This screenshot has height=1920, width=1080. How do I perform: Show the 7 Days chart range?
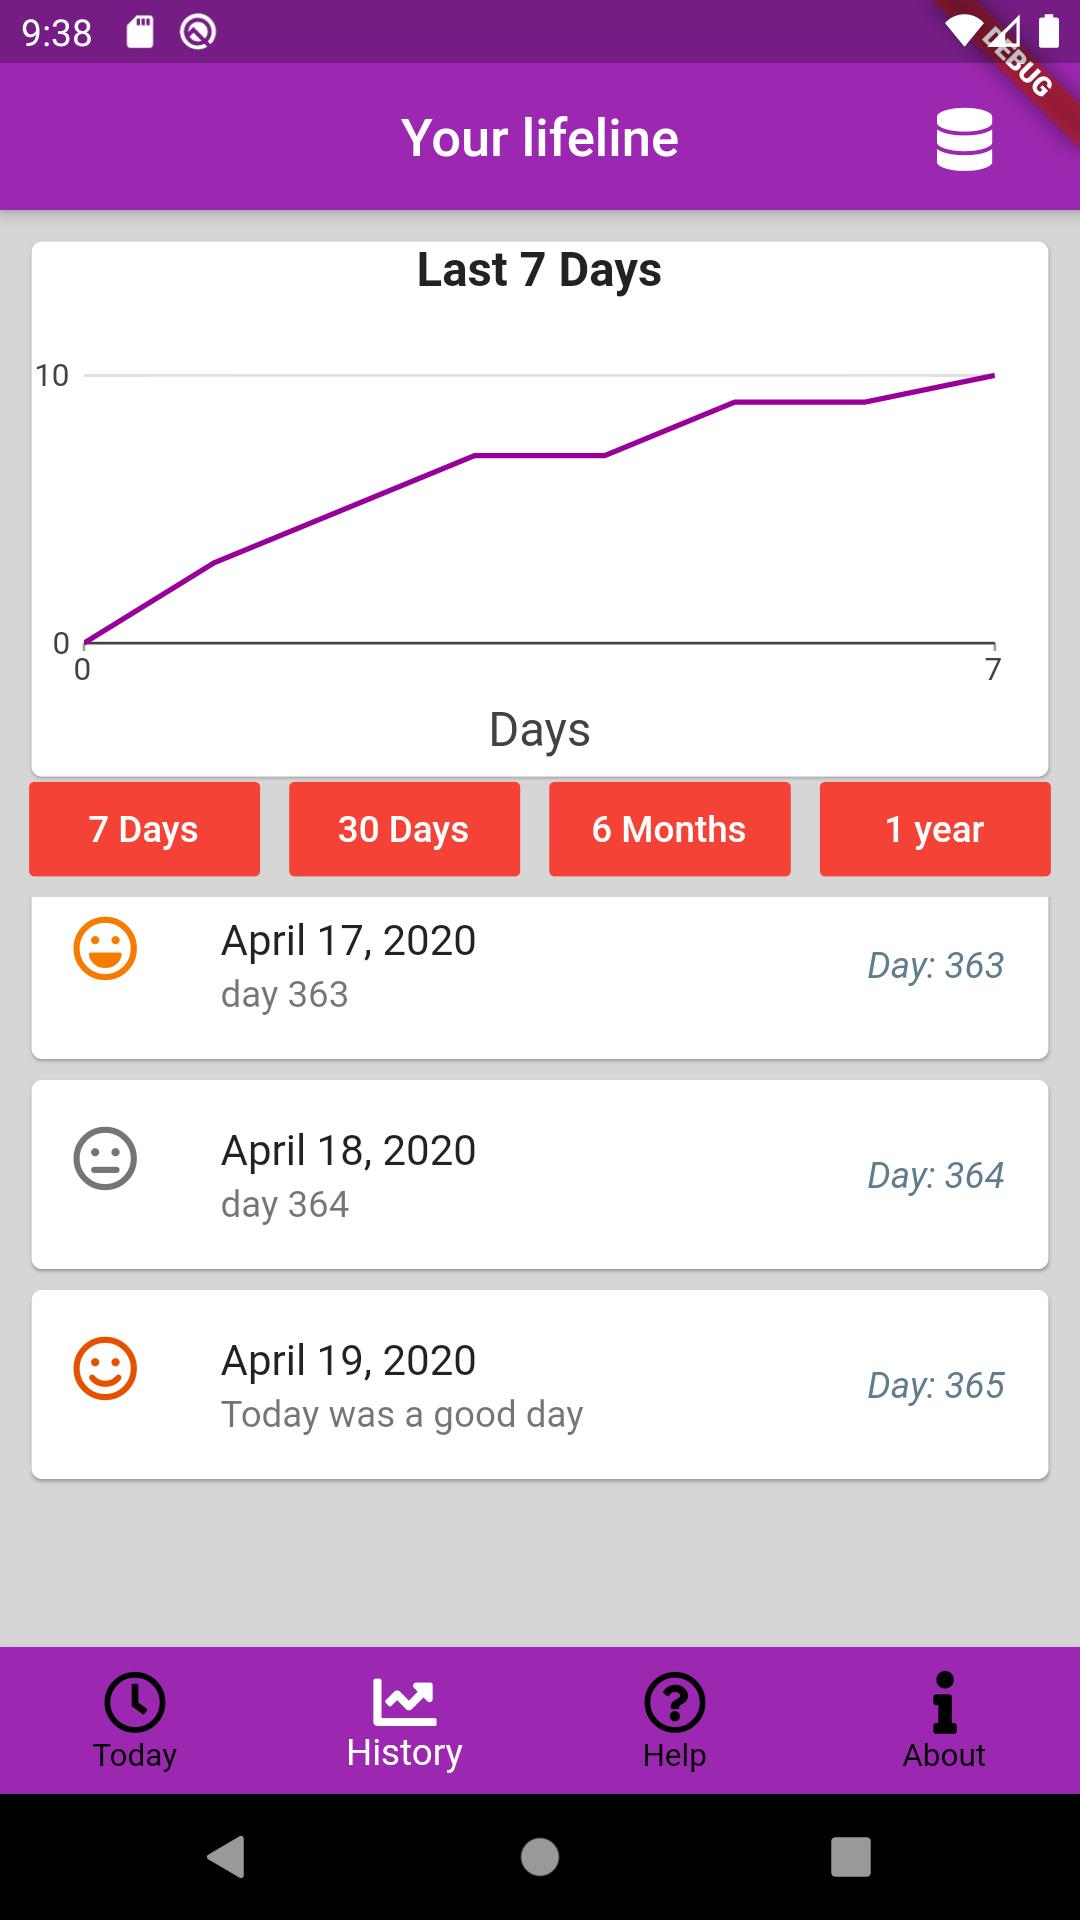144,829
